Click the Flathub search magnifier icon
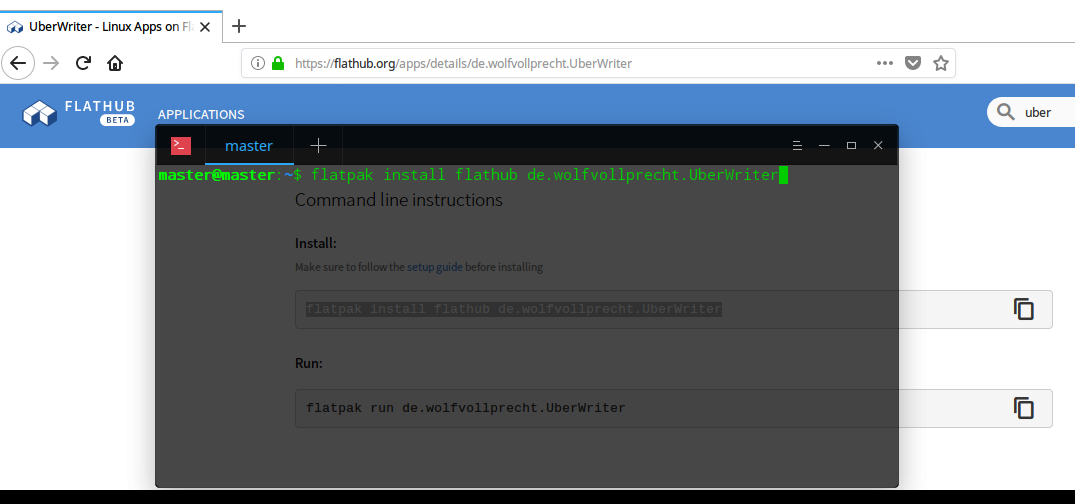This screenshot has width=1075, height=504. click(1006, 112)
